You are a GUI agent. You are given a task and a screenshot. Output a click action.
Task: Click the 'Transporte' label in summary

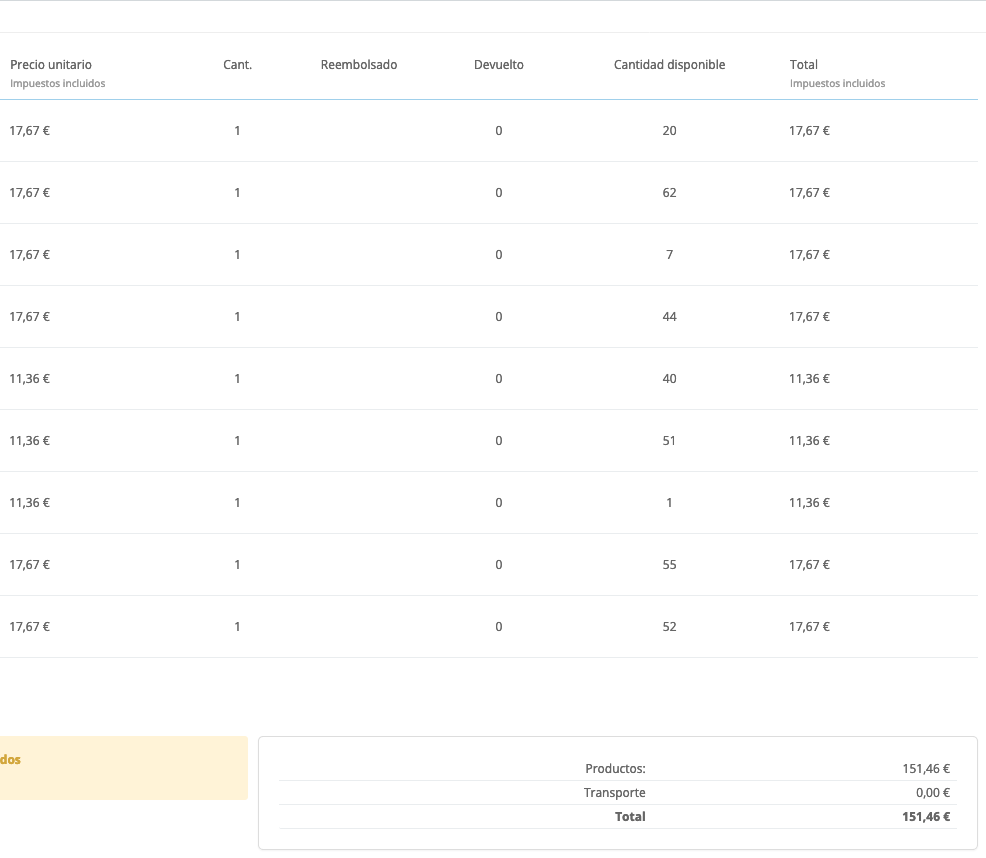coord(614,793)
